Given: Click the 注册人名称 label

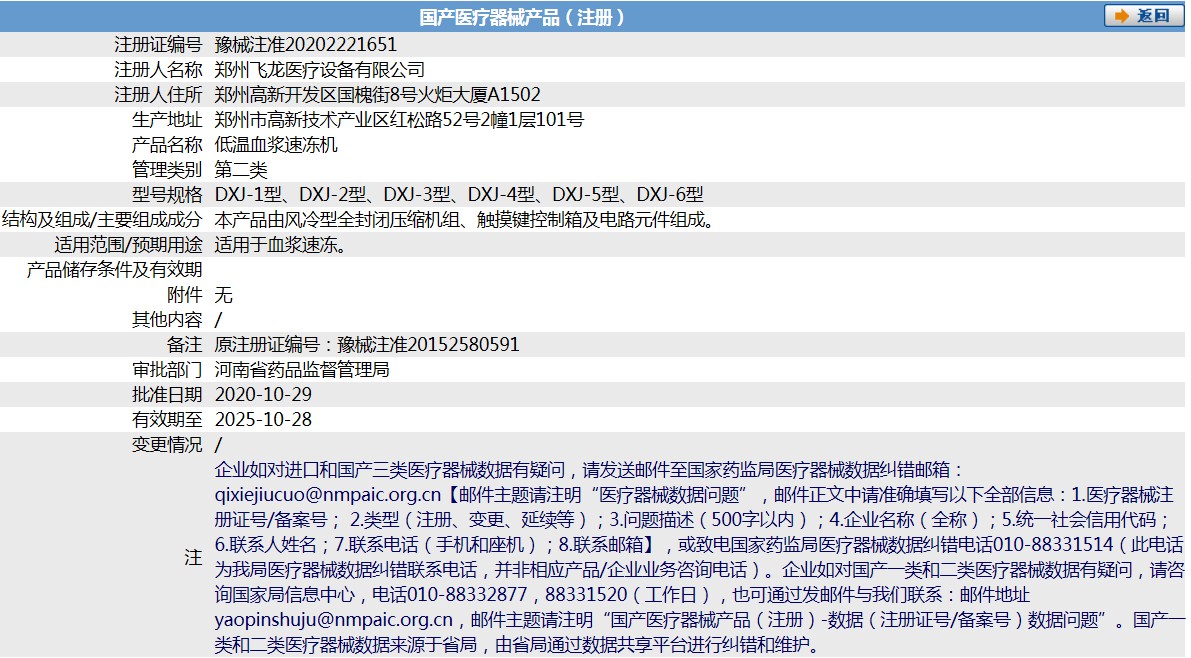Looking at the screenshot, I should pos(158,70).
